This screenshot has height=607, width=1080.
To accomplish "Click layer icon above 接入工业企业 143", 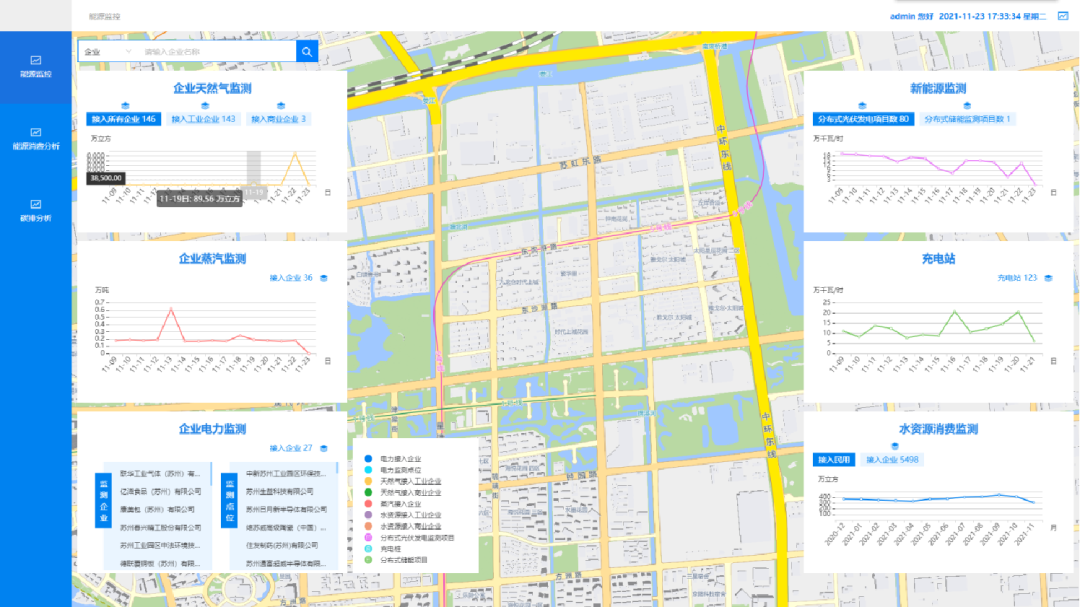I will click(205, 105).
